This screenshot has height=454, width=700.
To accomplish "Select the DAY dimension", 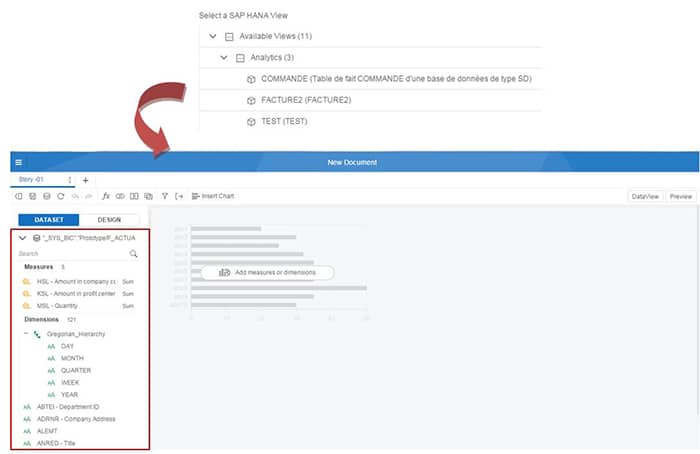I will point(67,346).
